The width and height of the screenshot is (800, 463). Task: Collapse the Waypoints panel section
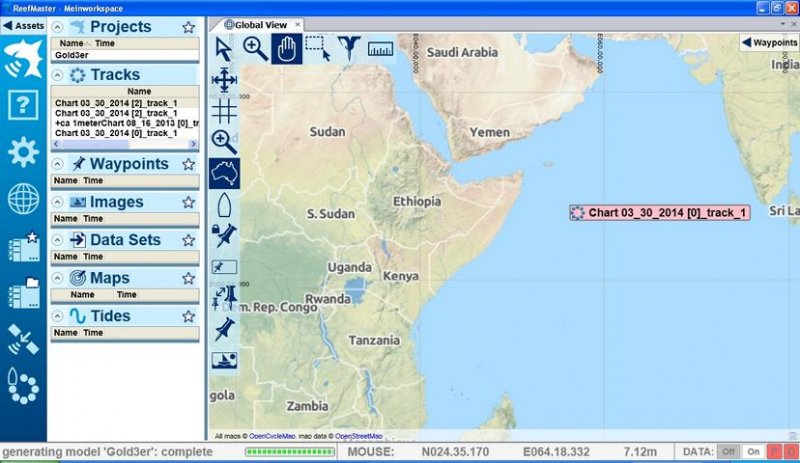[x=57, y=164]
